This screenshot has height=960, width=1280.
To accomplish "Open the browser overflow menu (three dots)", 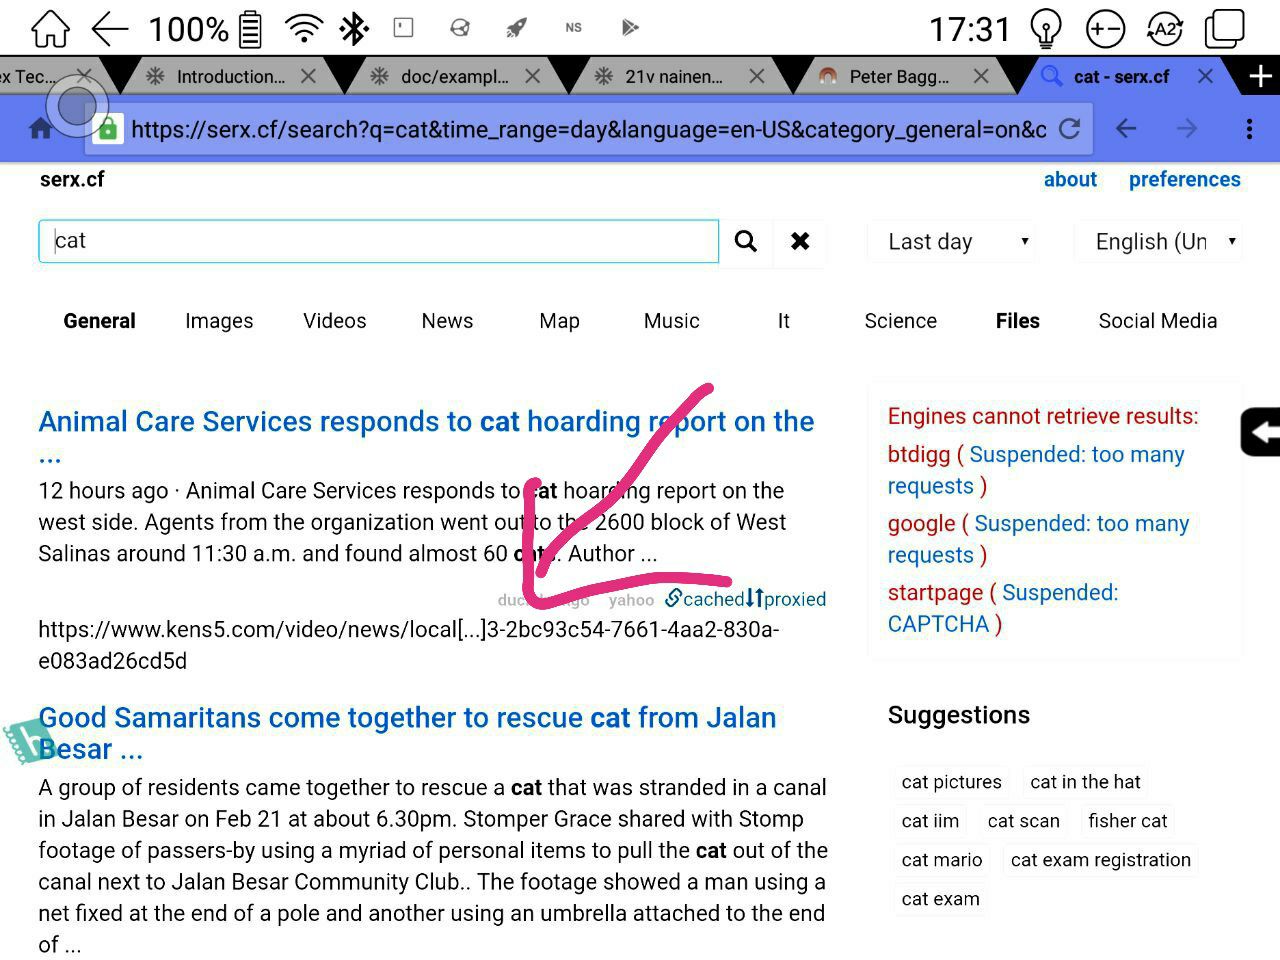I will (1249, 128).
